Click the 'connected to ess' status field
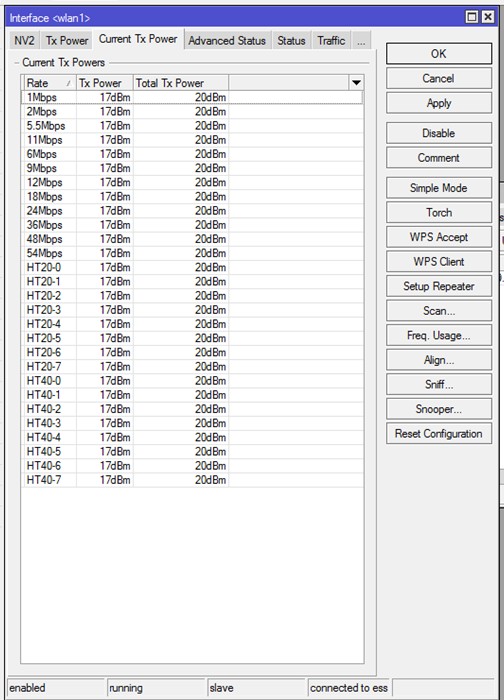This screenshot has width=504, height=700. [349, 688]
